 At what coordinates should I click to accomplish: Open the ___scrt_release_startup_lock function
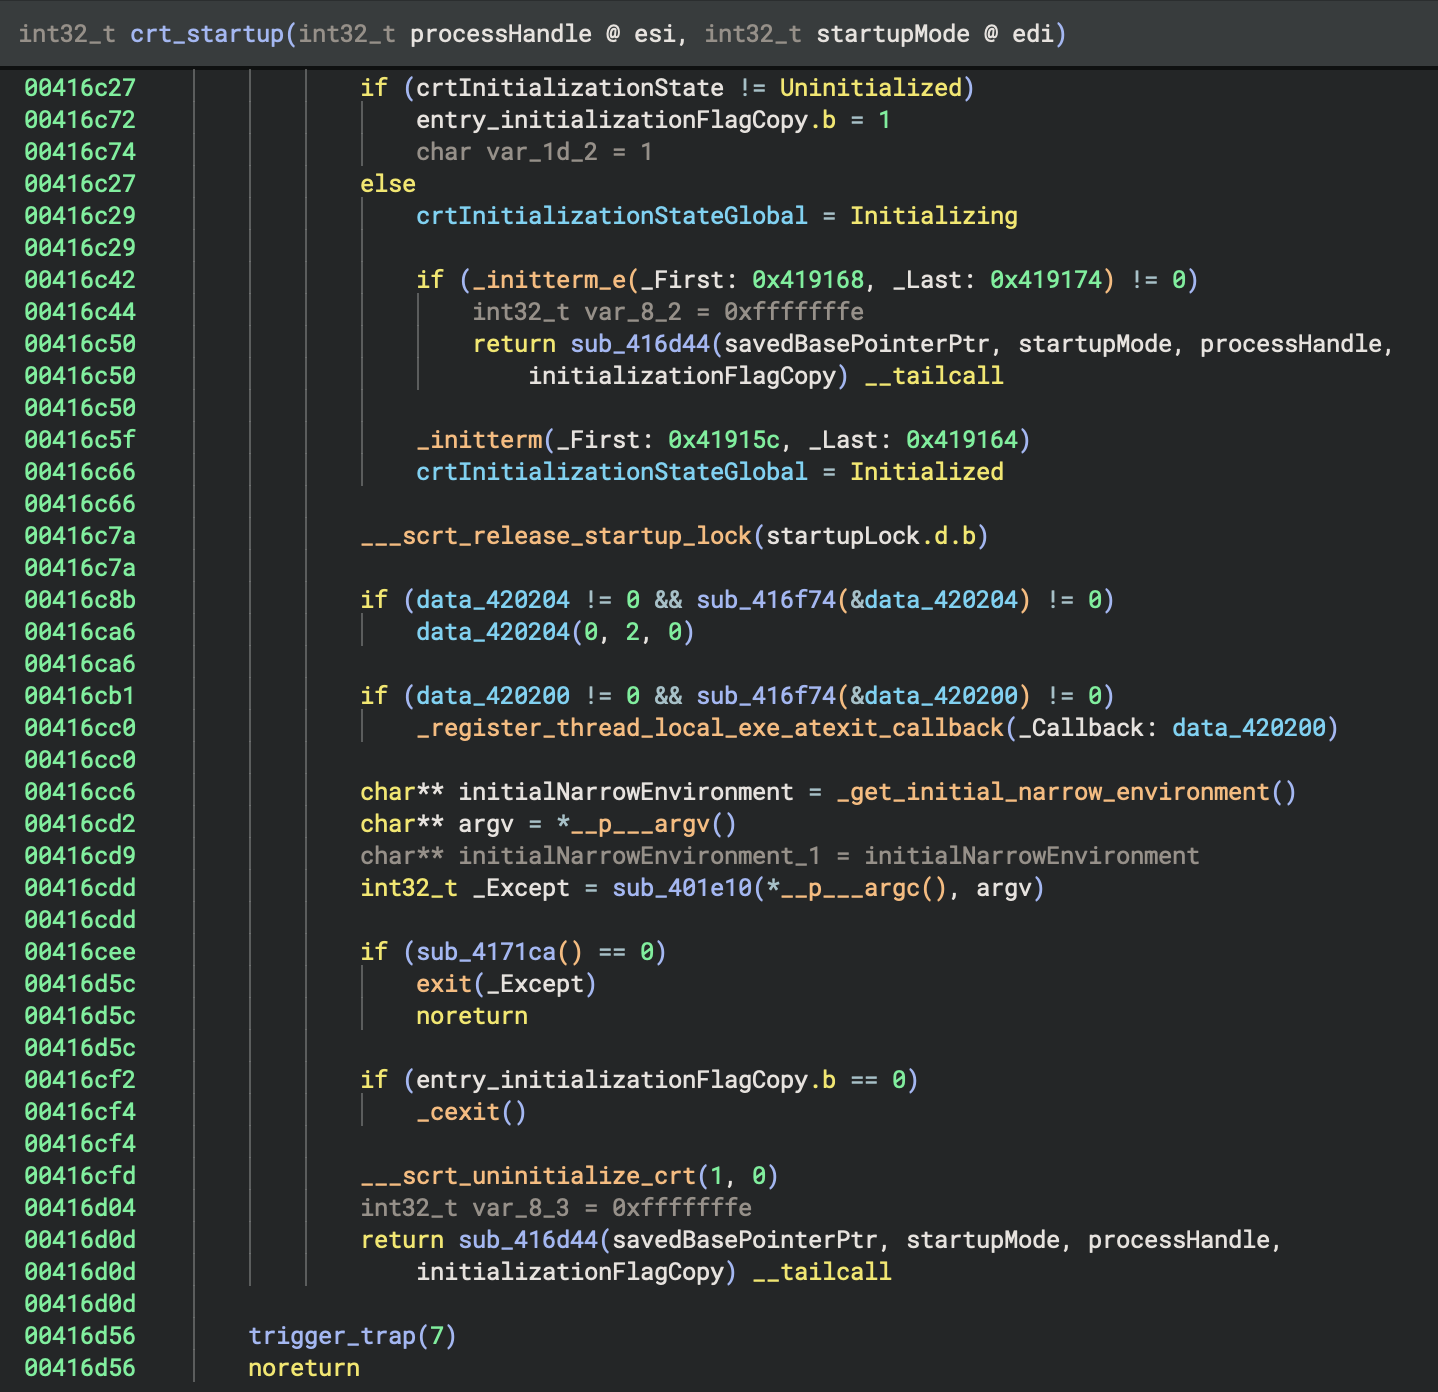click(x=556, y=536)
